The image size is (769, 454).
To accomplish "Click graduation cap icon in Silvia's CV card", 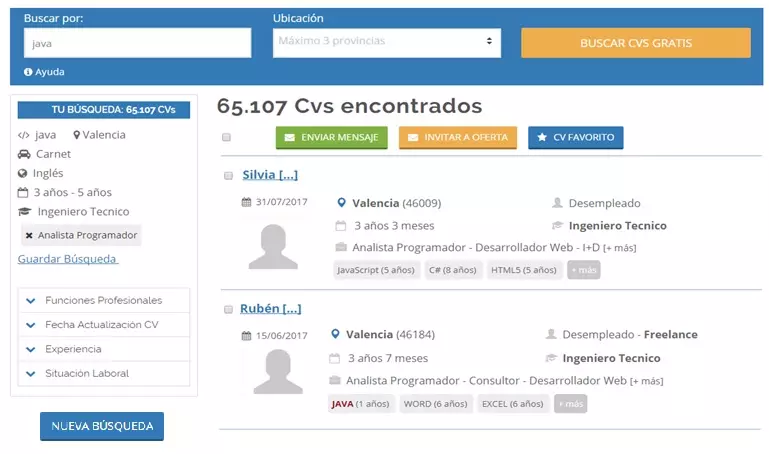I will (558, 226).
